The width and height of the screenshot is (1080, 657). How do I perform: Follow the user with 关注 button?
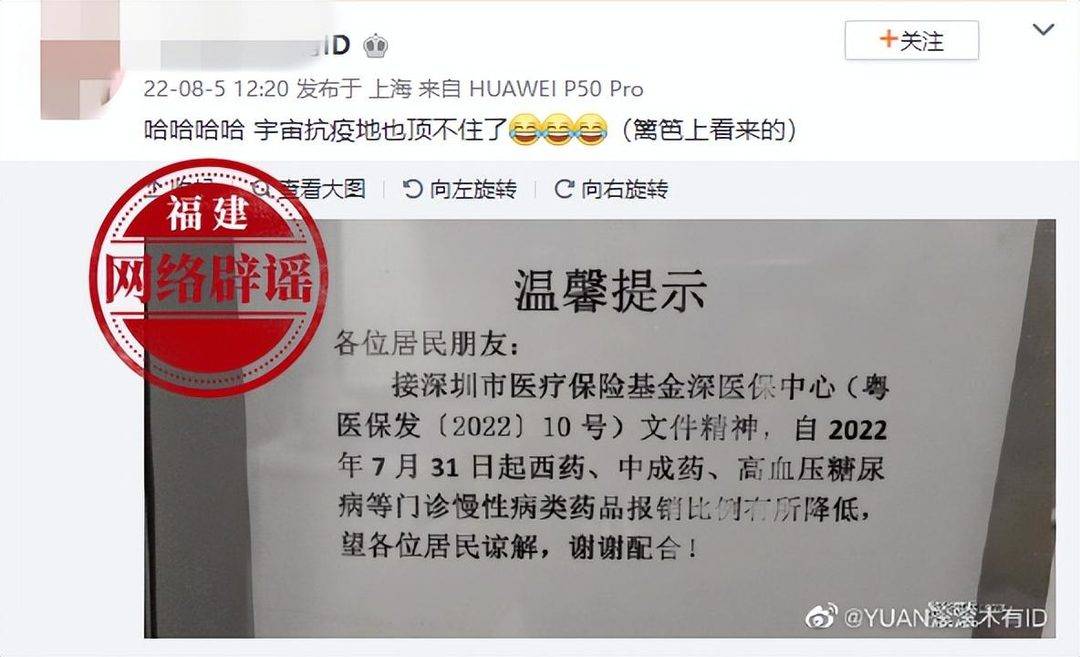click(911, 40)
